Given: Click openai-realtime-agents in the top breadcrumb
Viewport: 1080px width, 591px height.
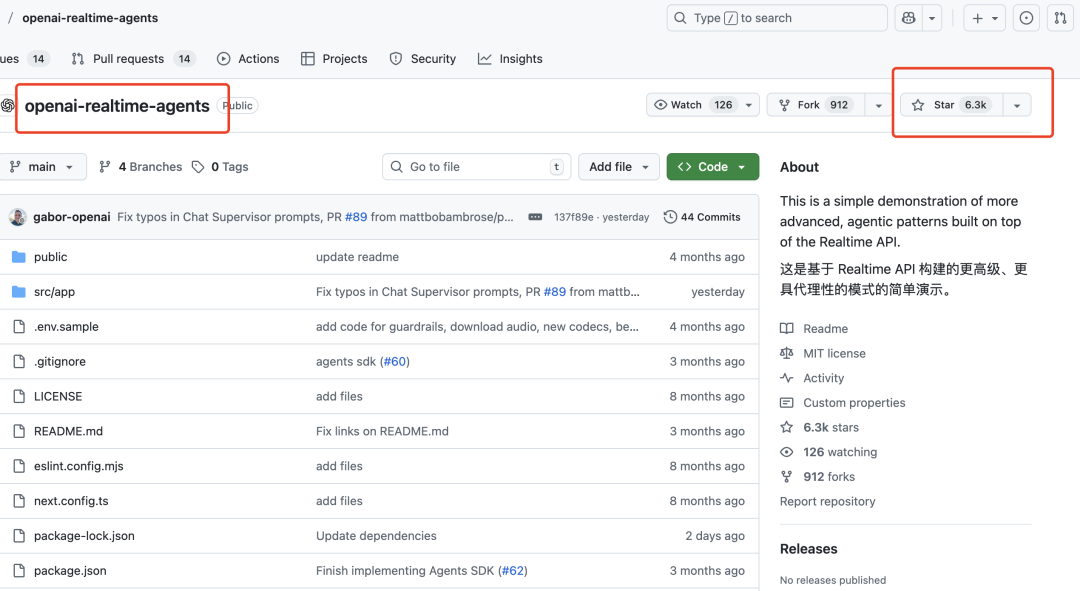Looking at the screenshot, I should 90,18.
